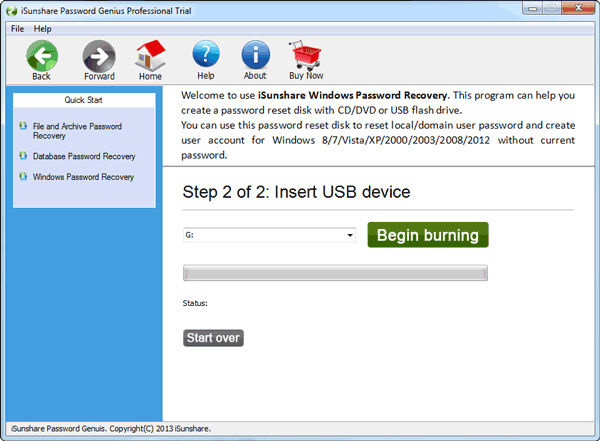This screenshot has height=441, width=600.
Task: Click icon beside File and Archive Password Recovery
Action: [x=23, y=126]
